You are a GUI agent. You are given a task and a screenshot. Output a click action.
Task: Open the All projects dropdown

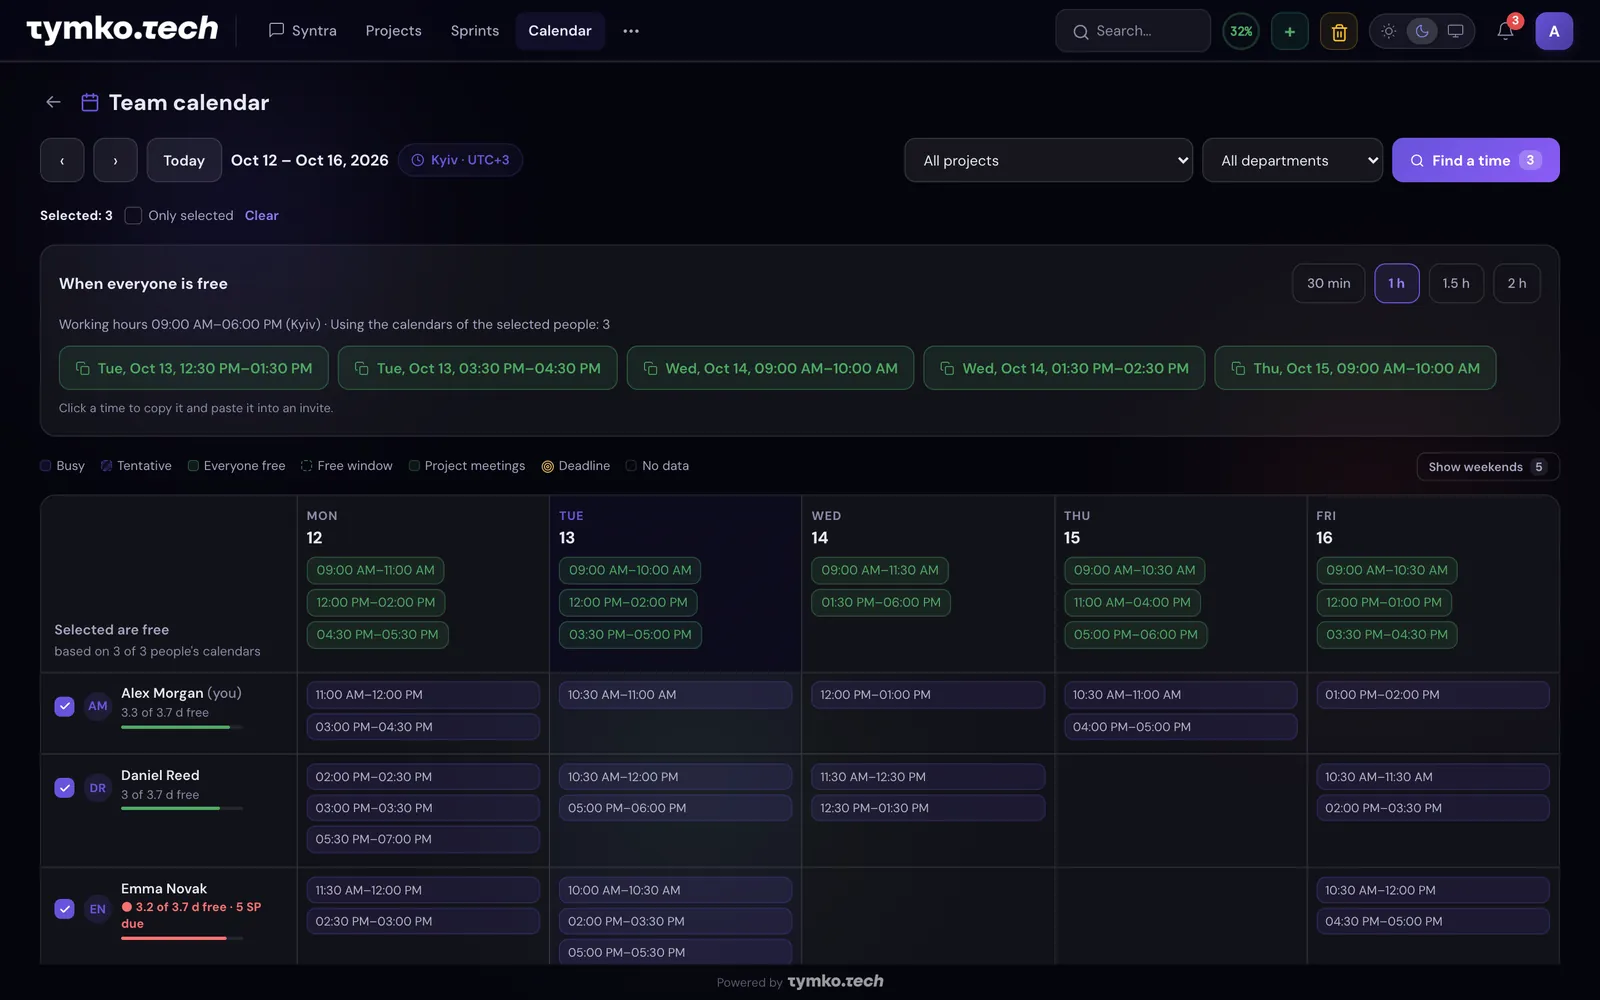[x=1048, y=160]
